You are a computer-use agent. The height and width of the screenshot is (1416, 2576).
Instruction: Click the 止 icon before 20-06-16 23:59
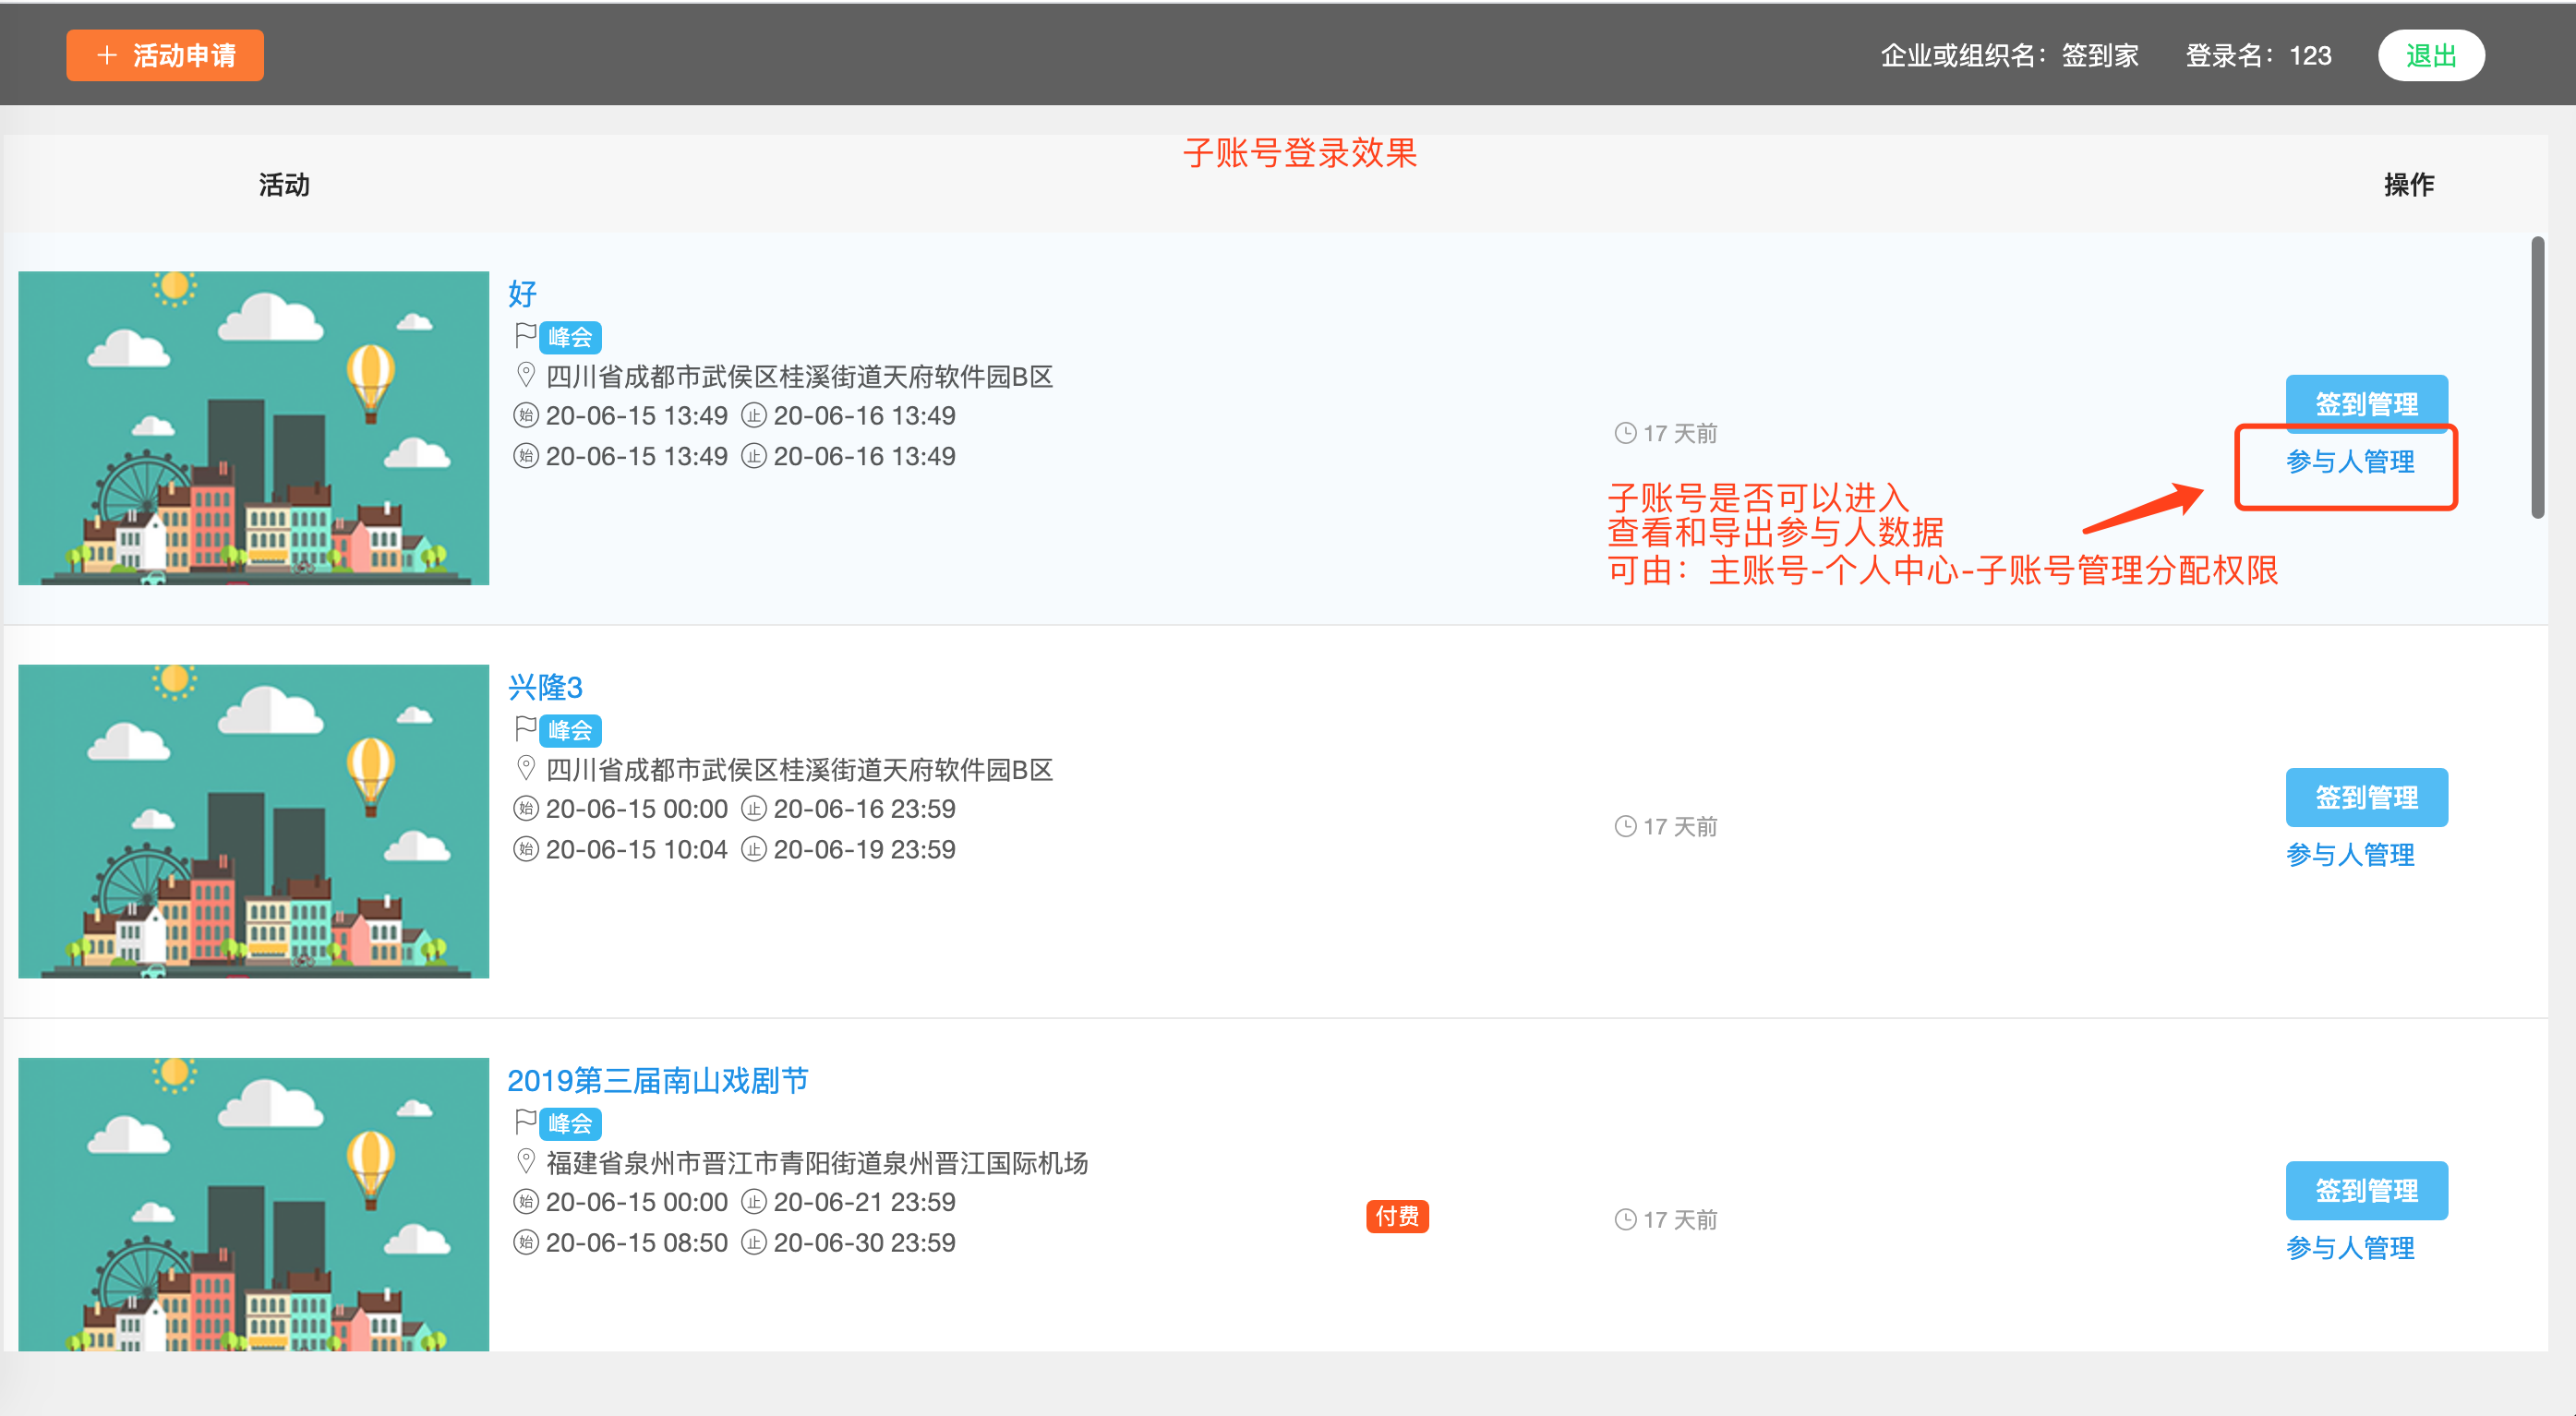coord(754,808)
